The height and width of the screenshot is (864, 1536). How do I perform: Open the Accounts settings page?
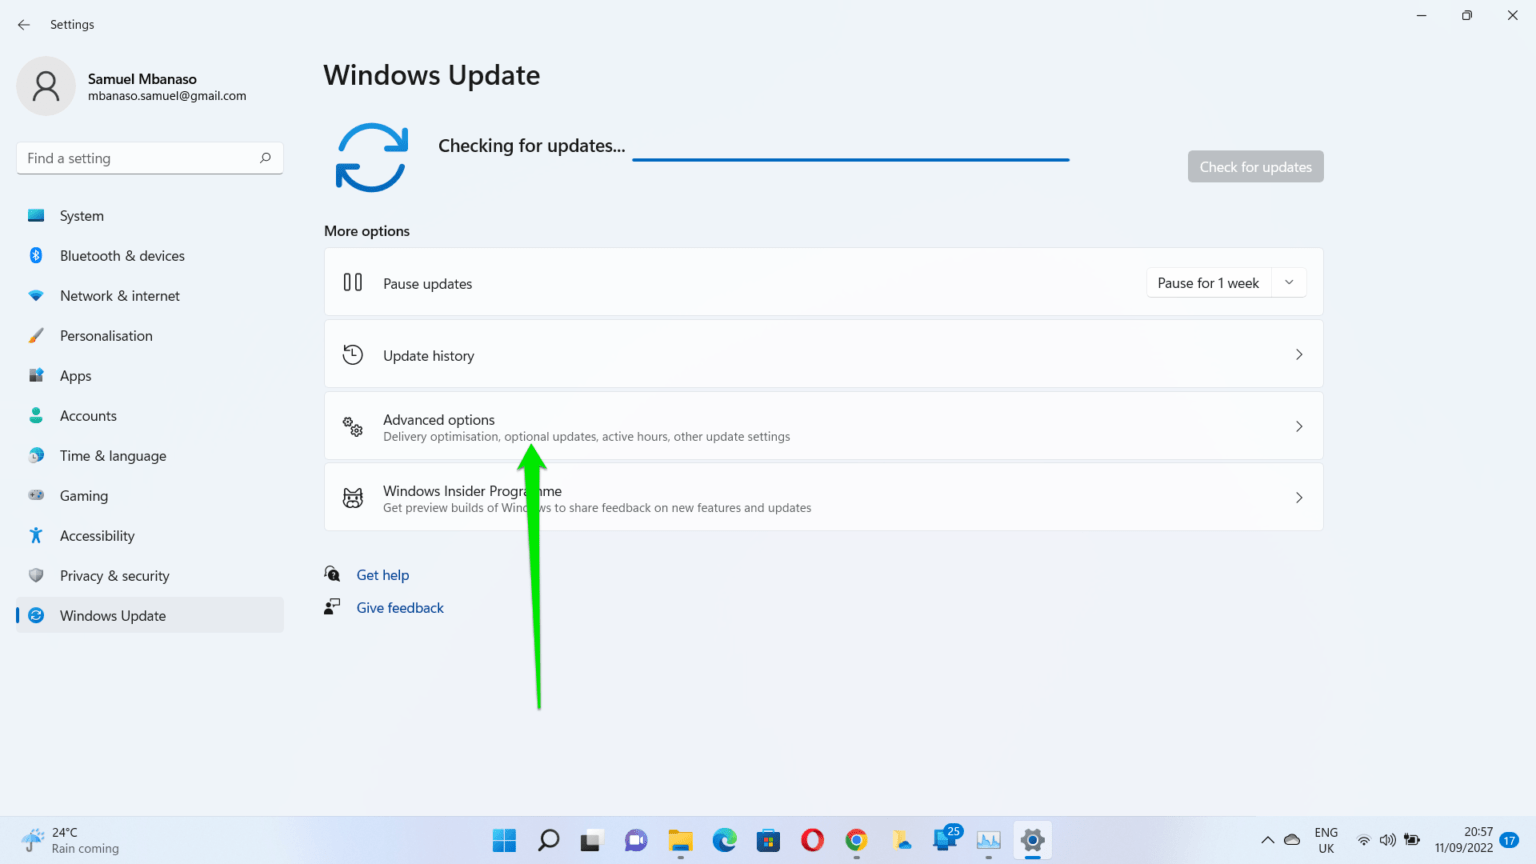pyautogui.click(x=88, y=415)
